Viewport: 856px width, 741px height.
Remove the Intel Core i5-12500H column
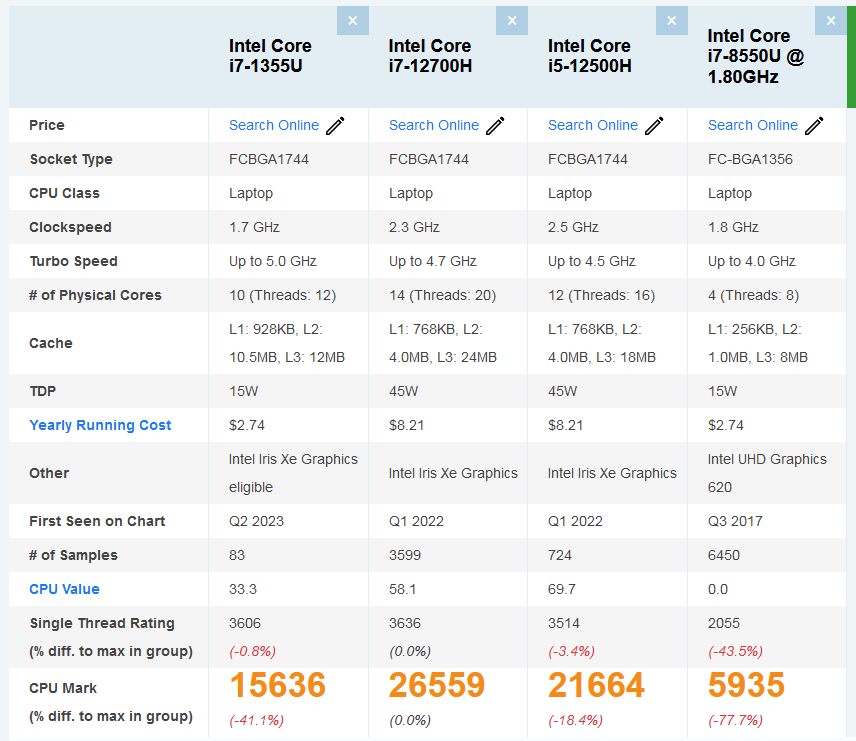pos(671,20)
